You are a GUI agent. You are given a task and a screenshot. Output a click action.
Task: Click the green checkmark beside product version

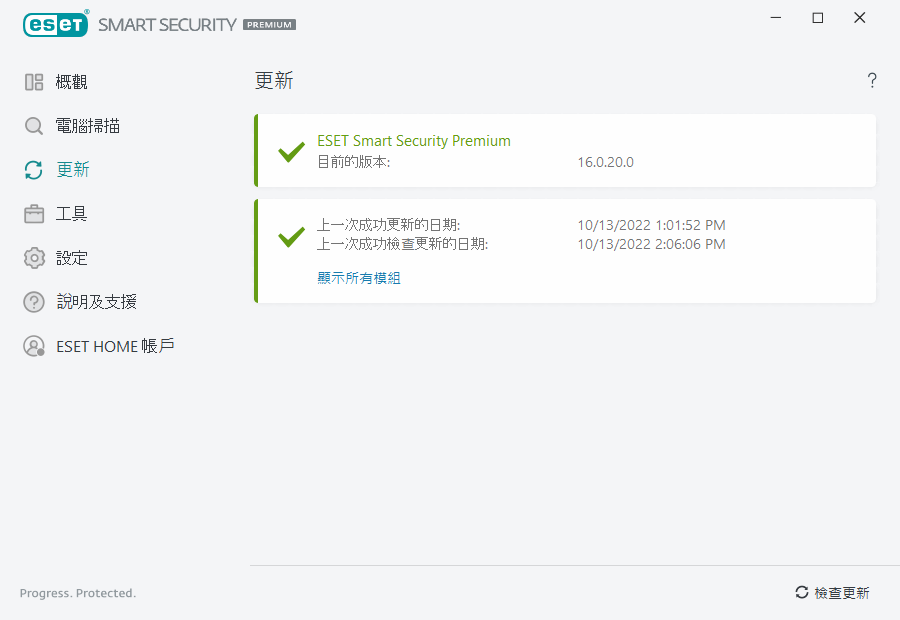[291, 152]
